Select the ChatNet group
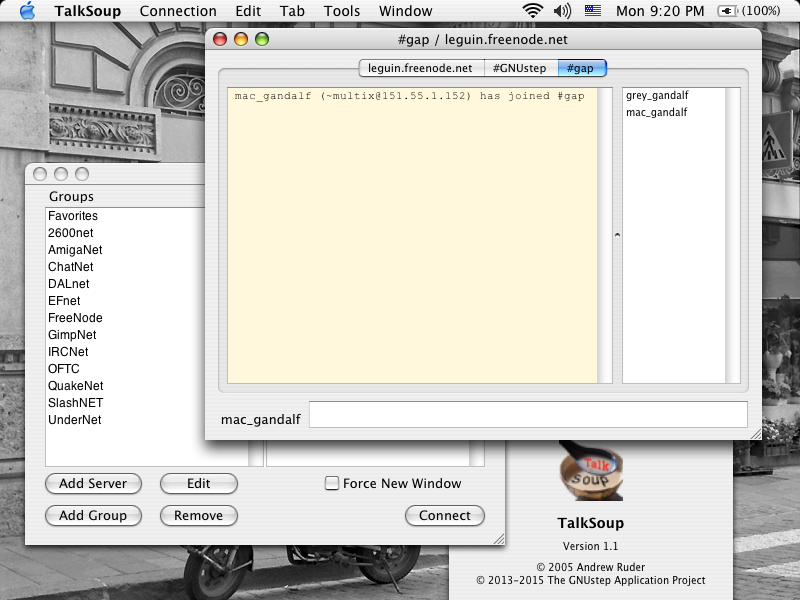Image resolution: width=800 pixels, height=600 pixels. point(124,267)
